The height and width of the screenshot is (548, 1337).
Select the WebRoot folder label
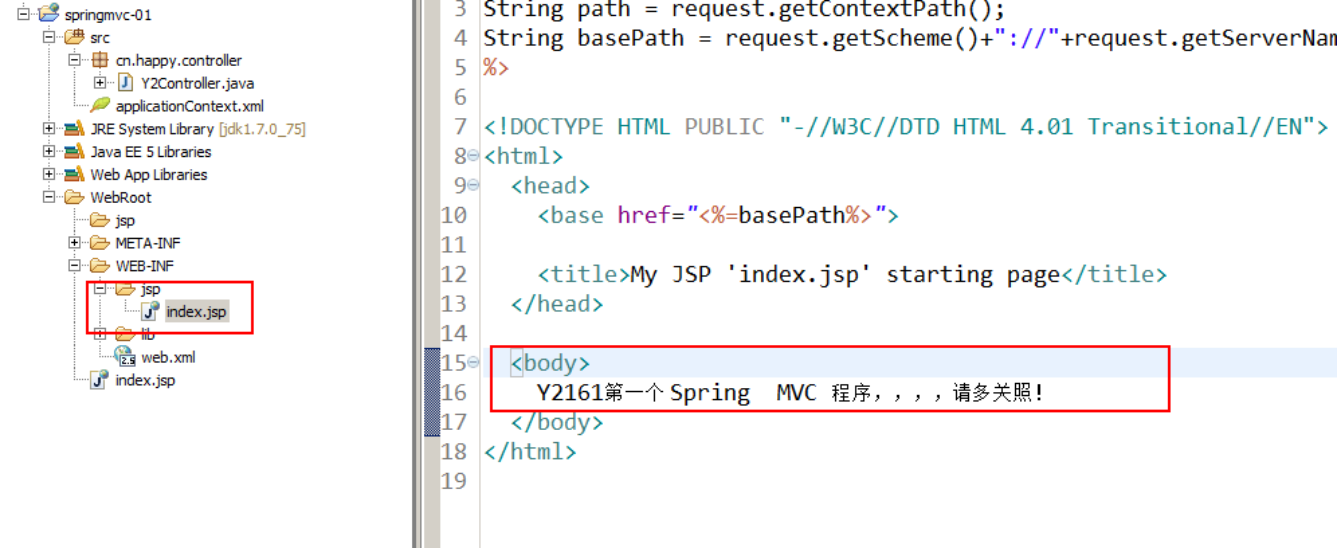point(121,198)
